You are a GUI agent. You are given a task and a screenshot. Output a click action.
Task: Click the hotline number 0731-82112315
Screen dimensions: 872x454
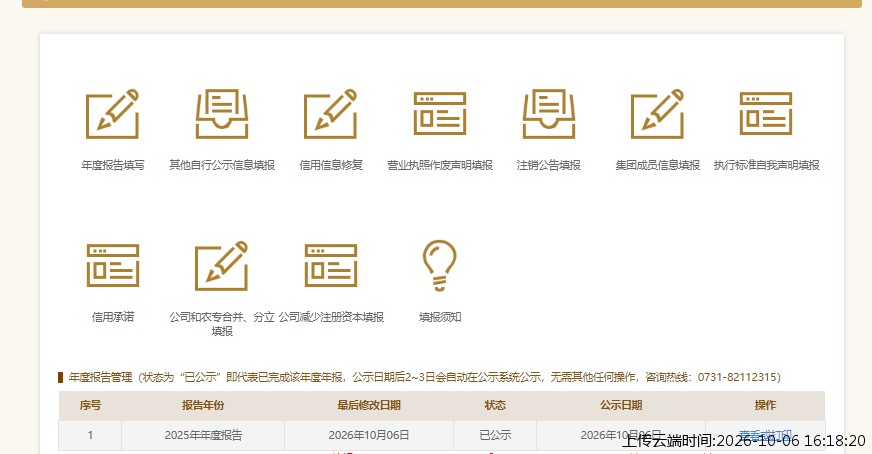[x=736, y=377]
